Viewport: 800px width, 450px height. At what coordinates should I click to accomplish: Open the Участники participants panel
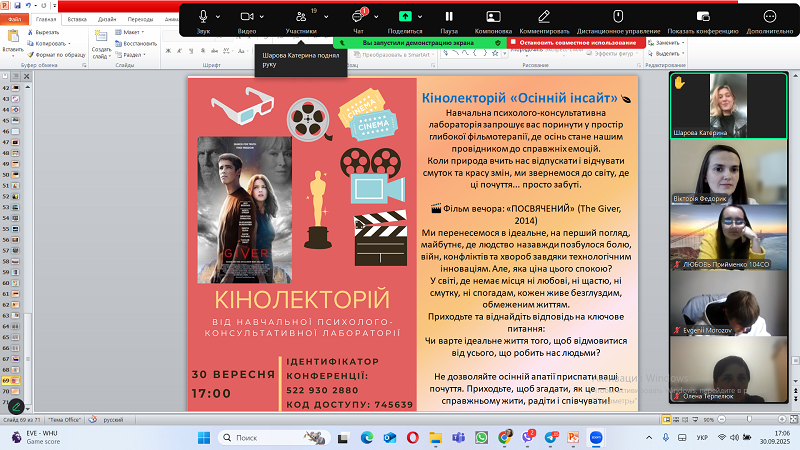301,17
